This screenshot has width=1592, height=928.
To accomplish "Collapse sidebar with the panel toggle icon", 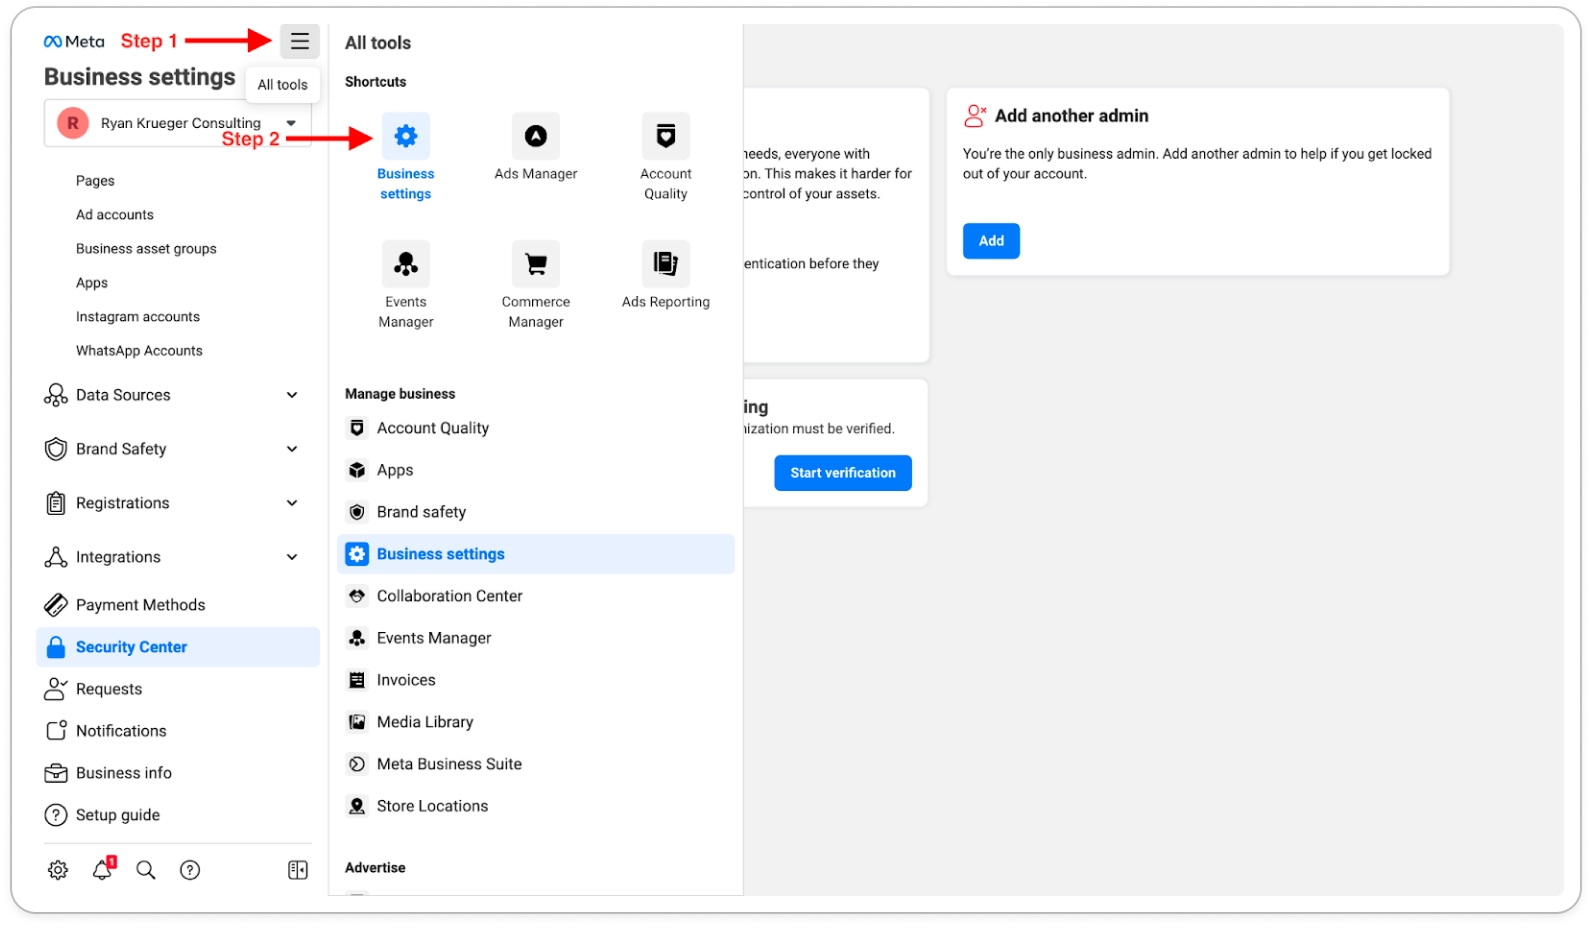I will click(298, 870).
